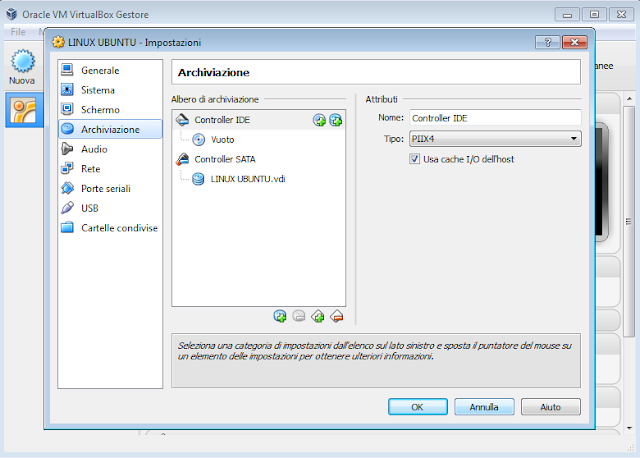Open File menu in VirtualBox Gestore
The height and width of the screenshot is (458, 640).
coord(18,31)
